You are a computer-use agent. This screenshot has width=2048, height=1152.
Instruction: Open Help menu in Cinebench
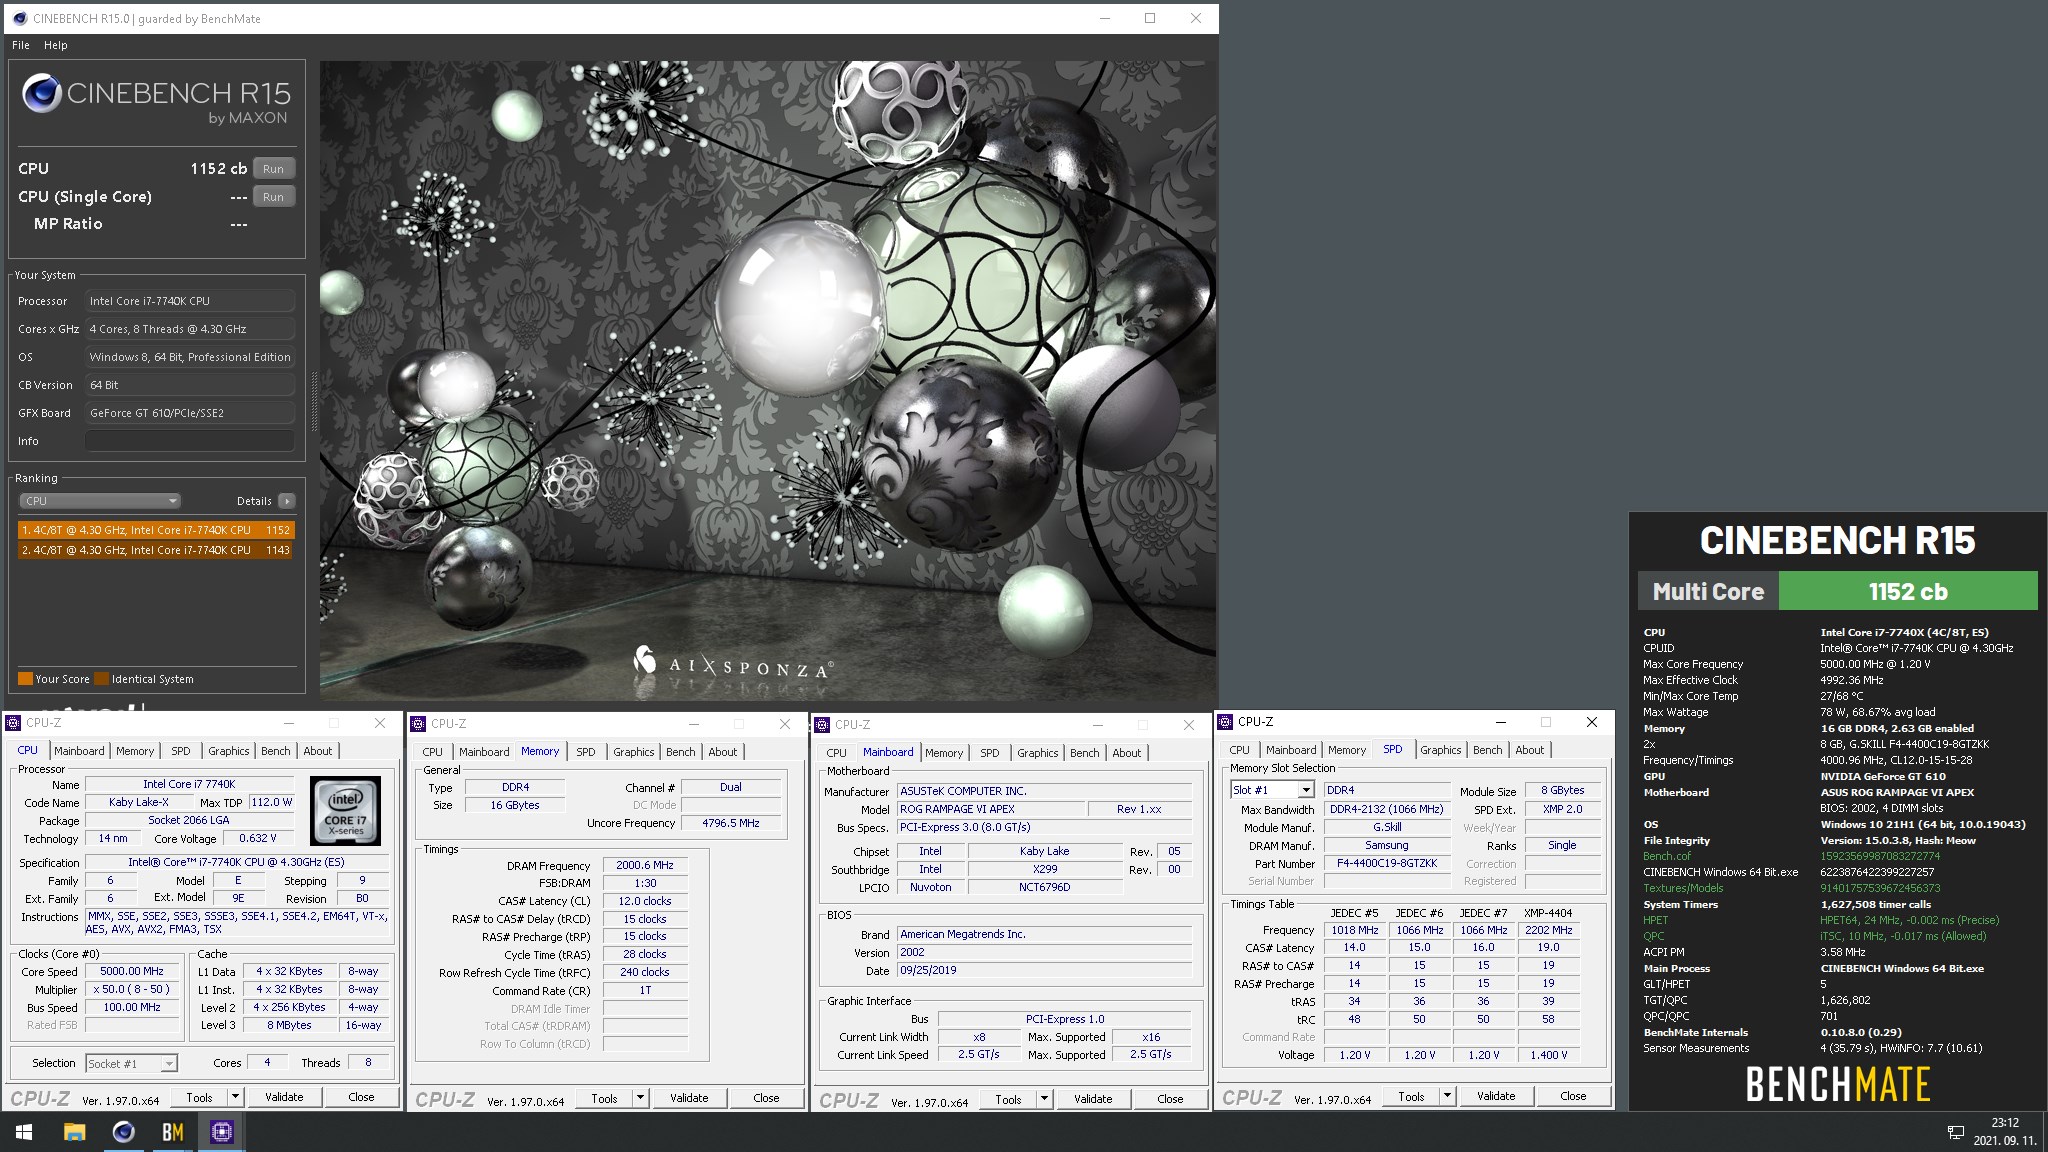[x=56, y=45]
